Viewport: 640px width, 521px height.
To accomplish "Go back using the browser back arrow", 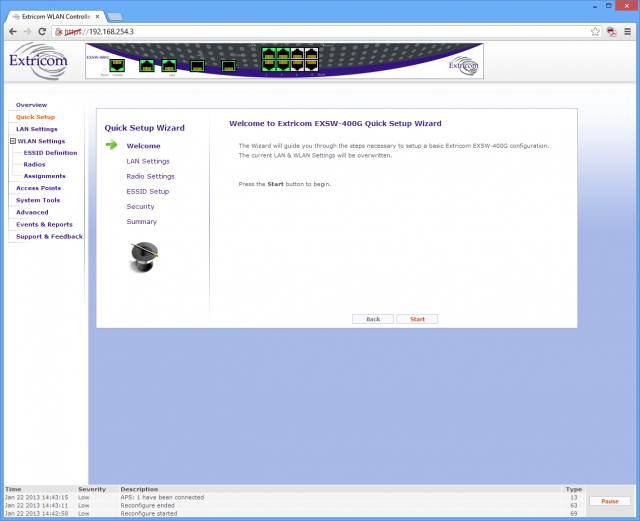I will tap(13, 31).
